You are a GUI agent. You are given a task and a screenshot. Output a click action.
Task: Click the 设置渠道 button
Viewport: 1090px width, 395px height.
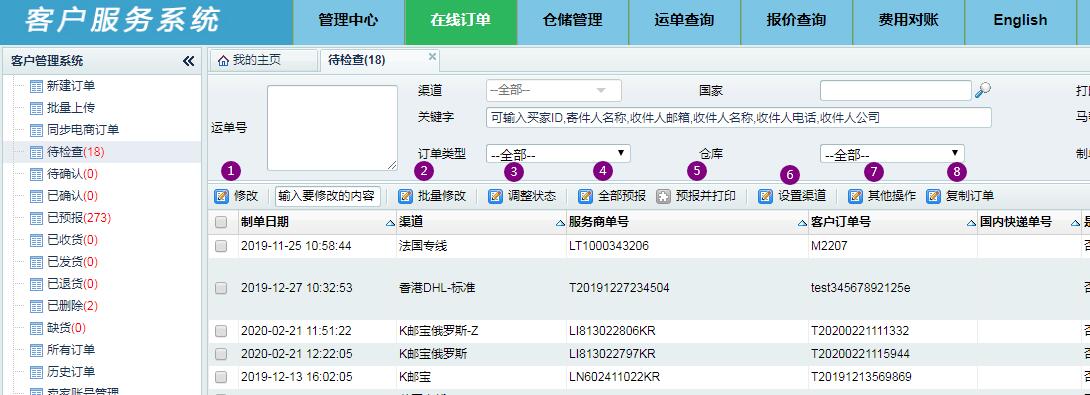click(x=792, y=196)
